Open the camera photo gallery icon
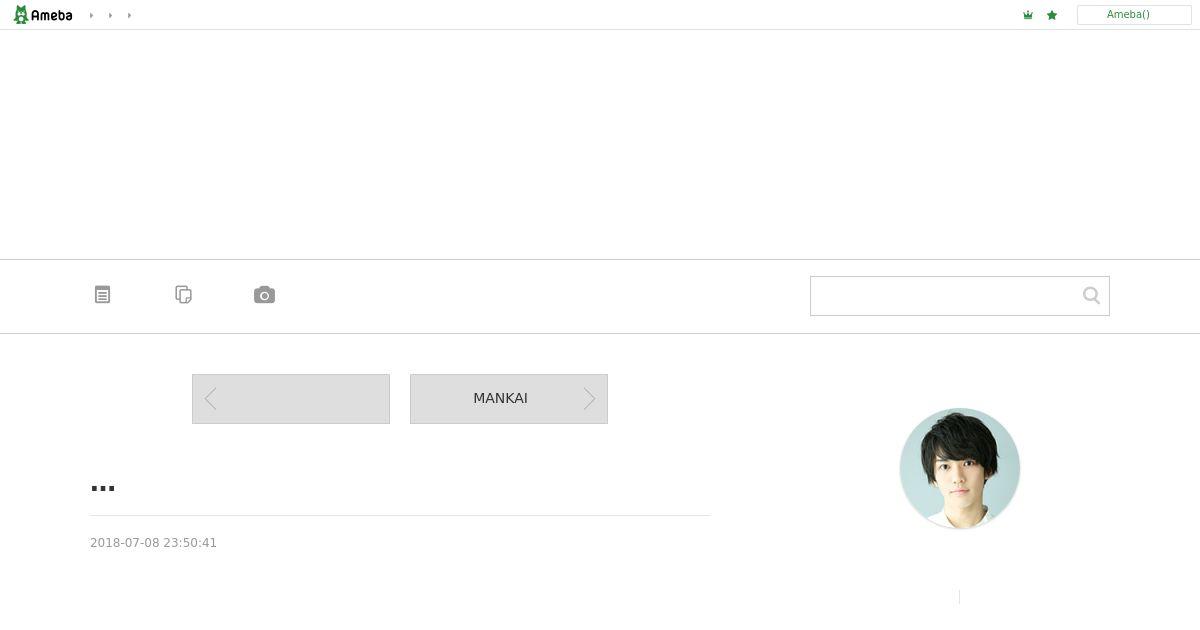Image resolution: width=1200 pixels, height=630 pixels. click(264, 295)
